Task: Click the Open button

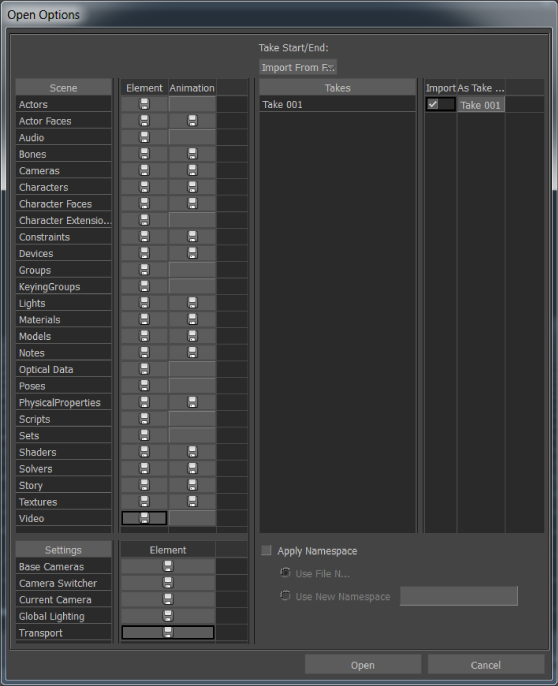Action: pyautogui.click(x=363, y=665)
